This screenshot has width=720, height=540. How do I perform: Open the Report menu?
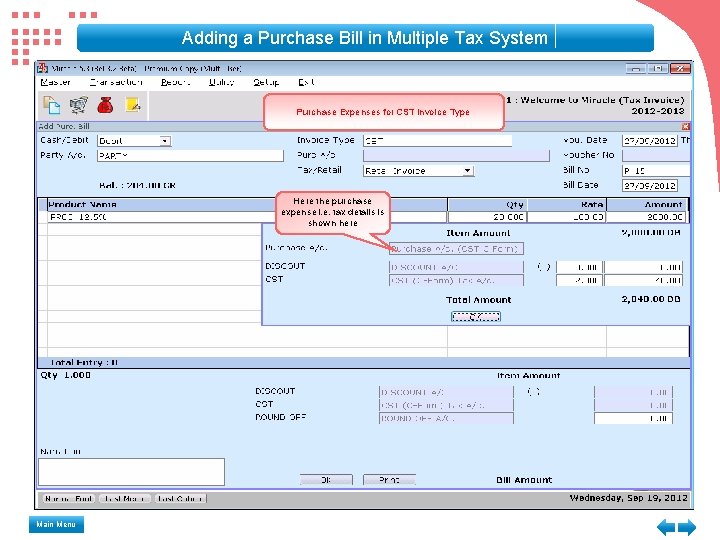coord(175,82)
